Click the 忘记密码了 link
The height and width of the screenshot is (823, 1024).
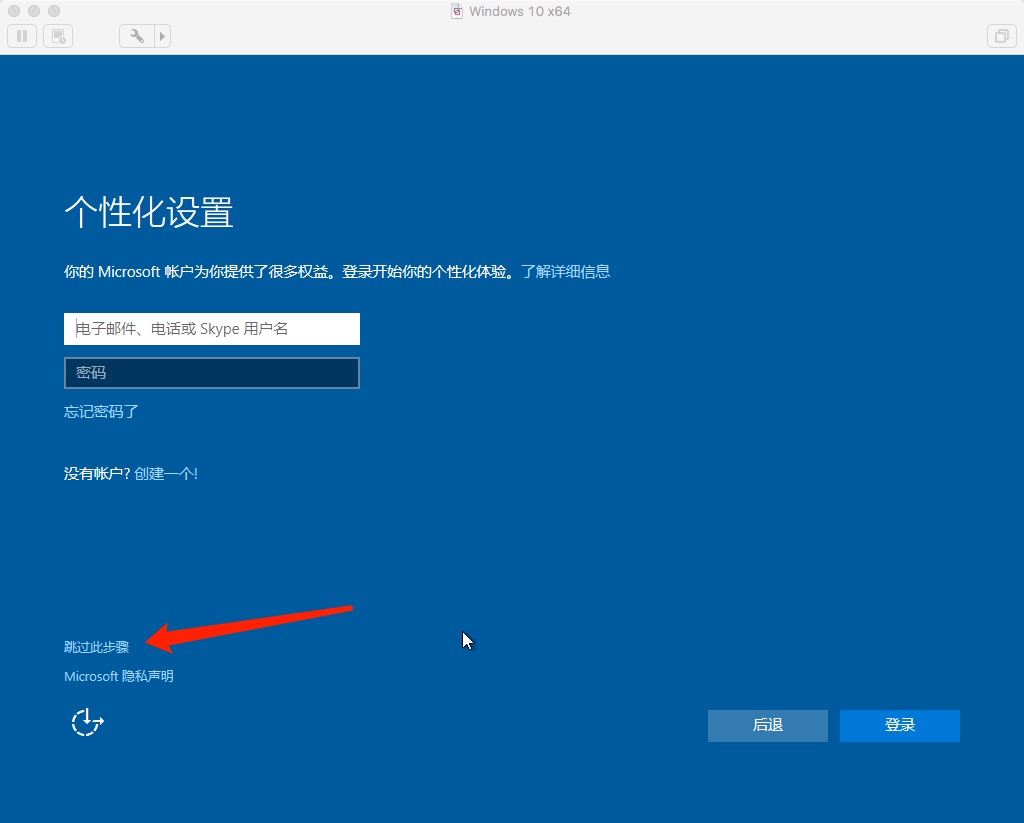point(101,412)
